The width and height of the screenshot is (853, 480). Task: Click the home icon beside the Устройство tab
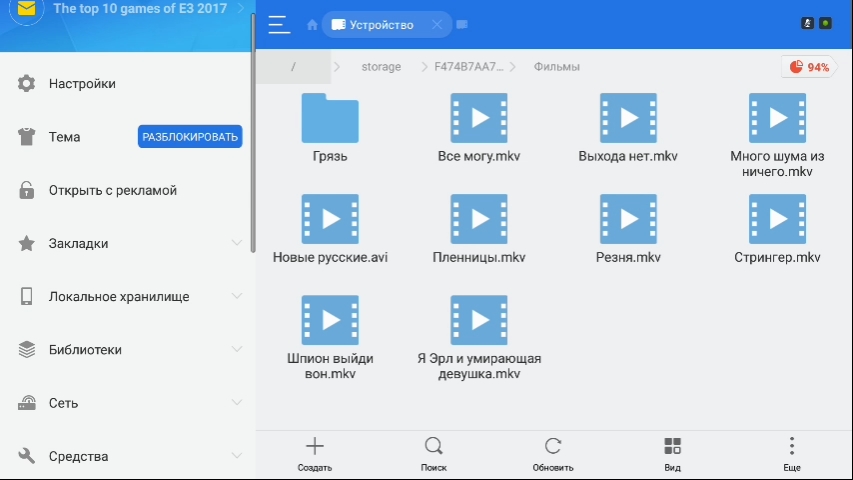pos(313,25)
